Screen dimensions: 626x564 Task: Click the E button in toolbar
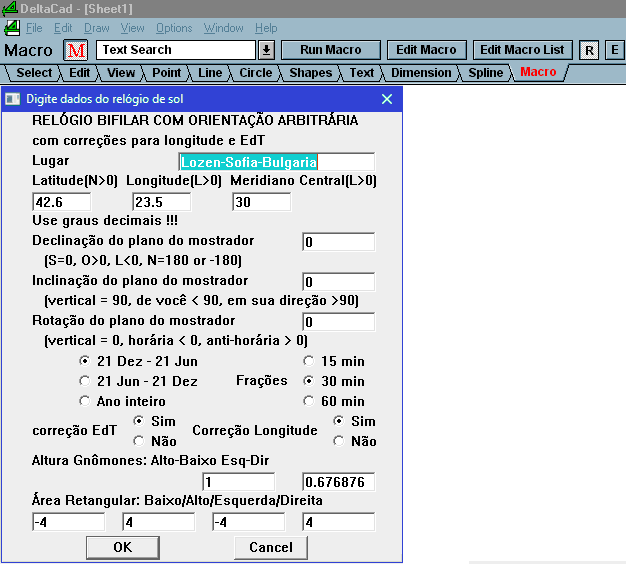click(614, 50)
